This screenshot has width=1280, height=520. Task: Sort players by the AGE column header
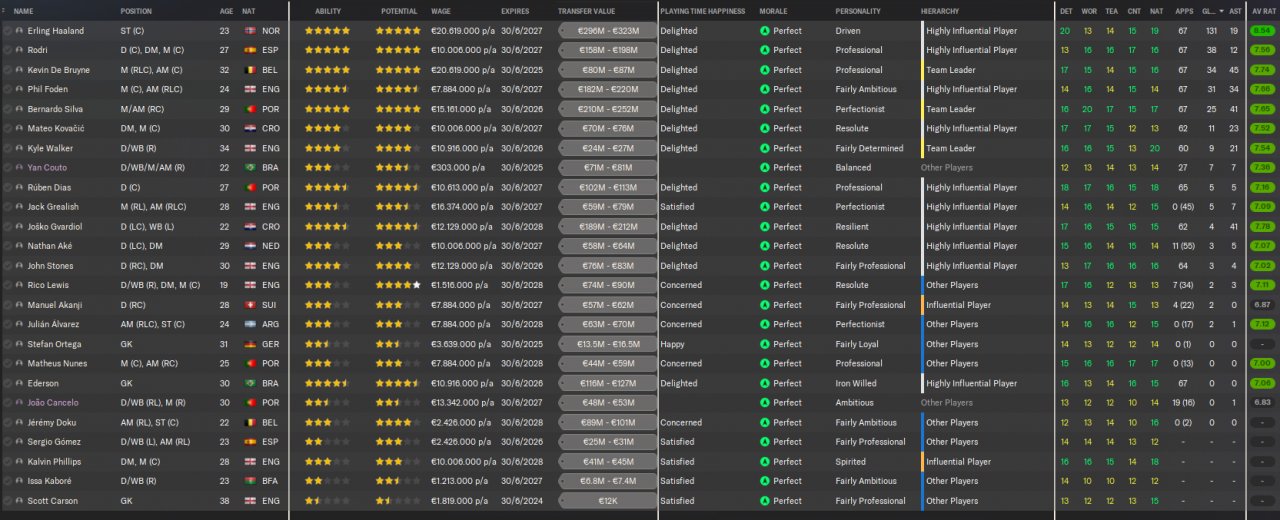(x=226, y=11)
